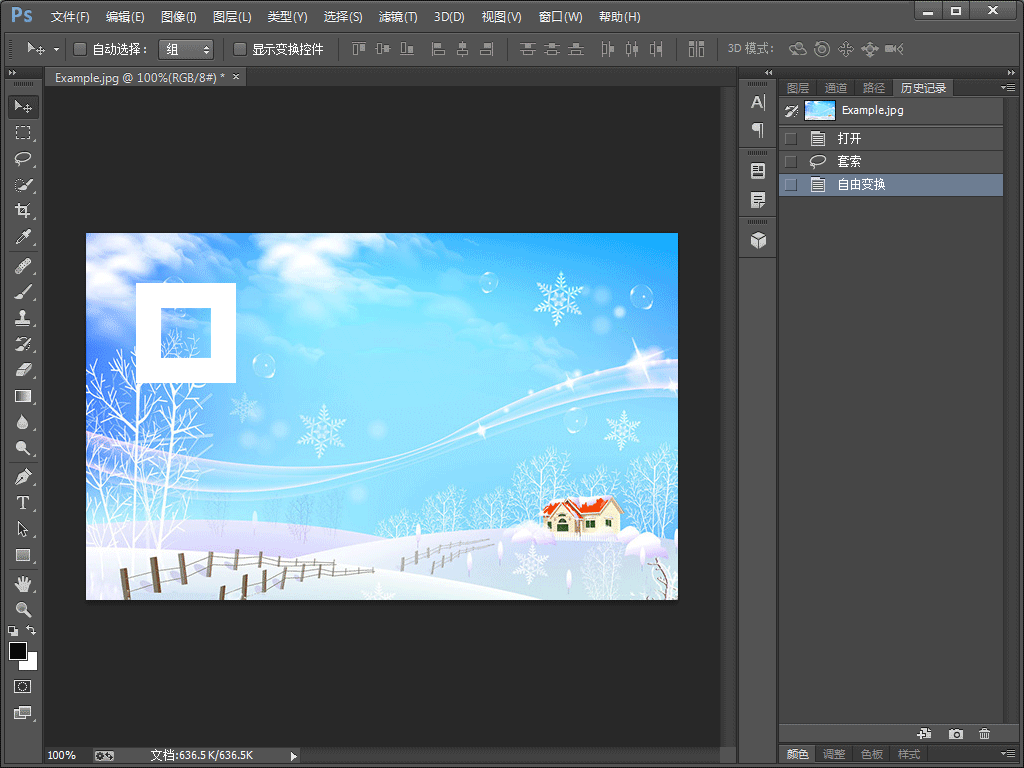The image size is (1024, 768).
Task: Create new snapshot camera icon
Action: click(955, 734)
